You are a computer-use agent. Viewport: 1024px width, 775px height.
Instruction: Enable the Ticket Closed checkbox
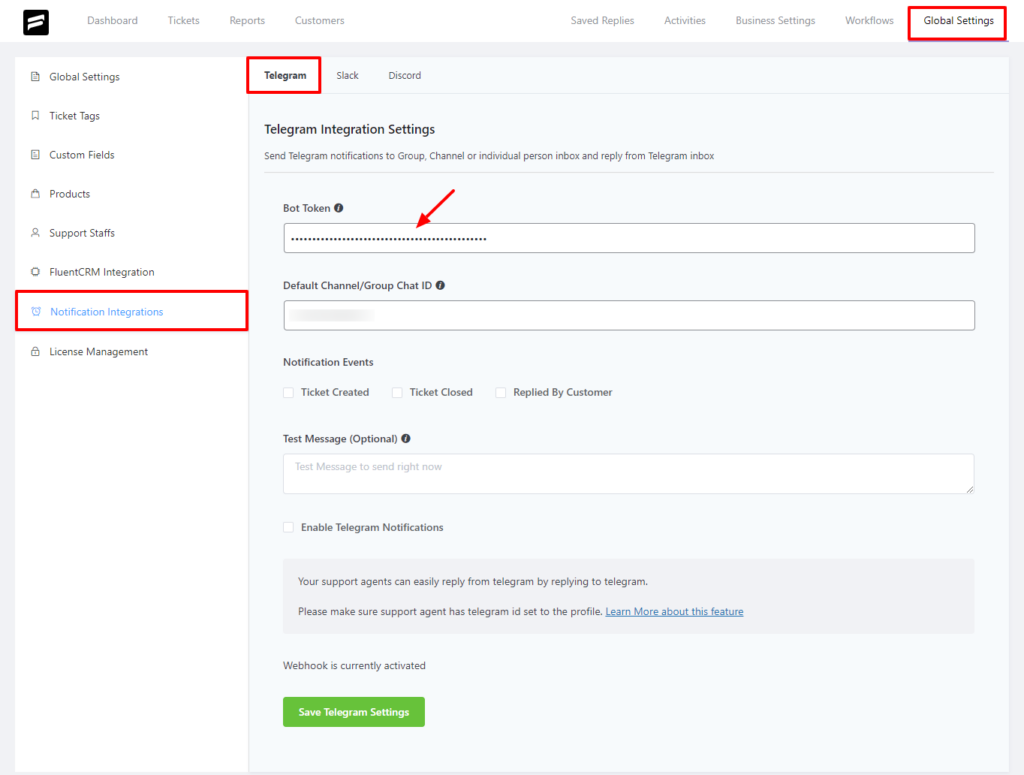(397, 392)
